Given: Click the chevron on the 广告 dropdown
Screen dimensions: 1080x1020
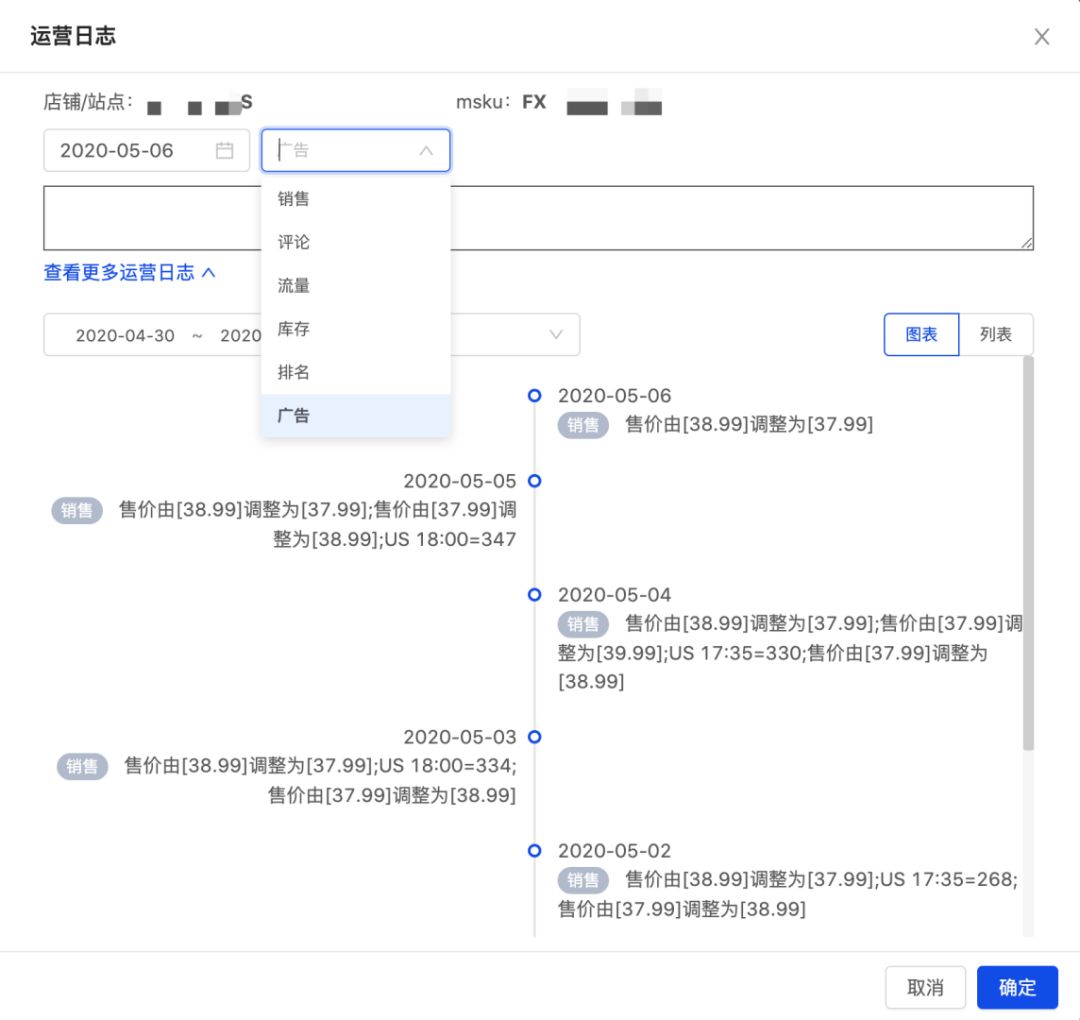Looking at the screenshot, I should pos(427,150).
